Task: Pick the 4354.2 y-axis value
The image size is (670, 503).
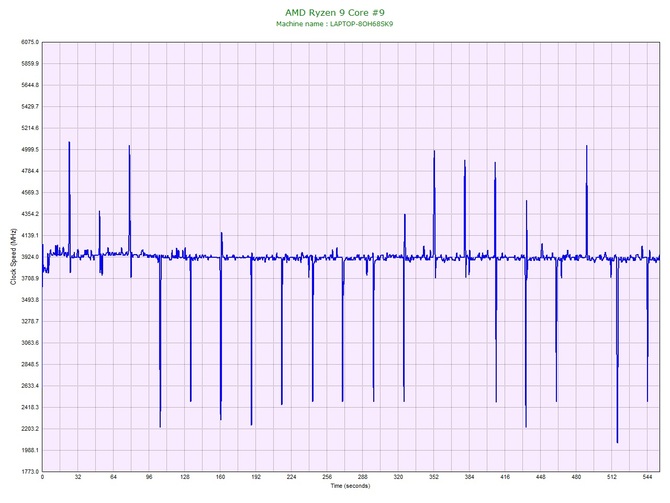Action: point(30,214)
